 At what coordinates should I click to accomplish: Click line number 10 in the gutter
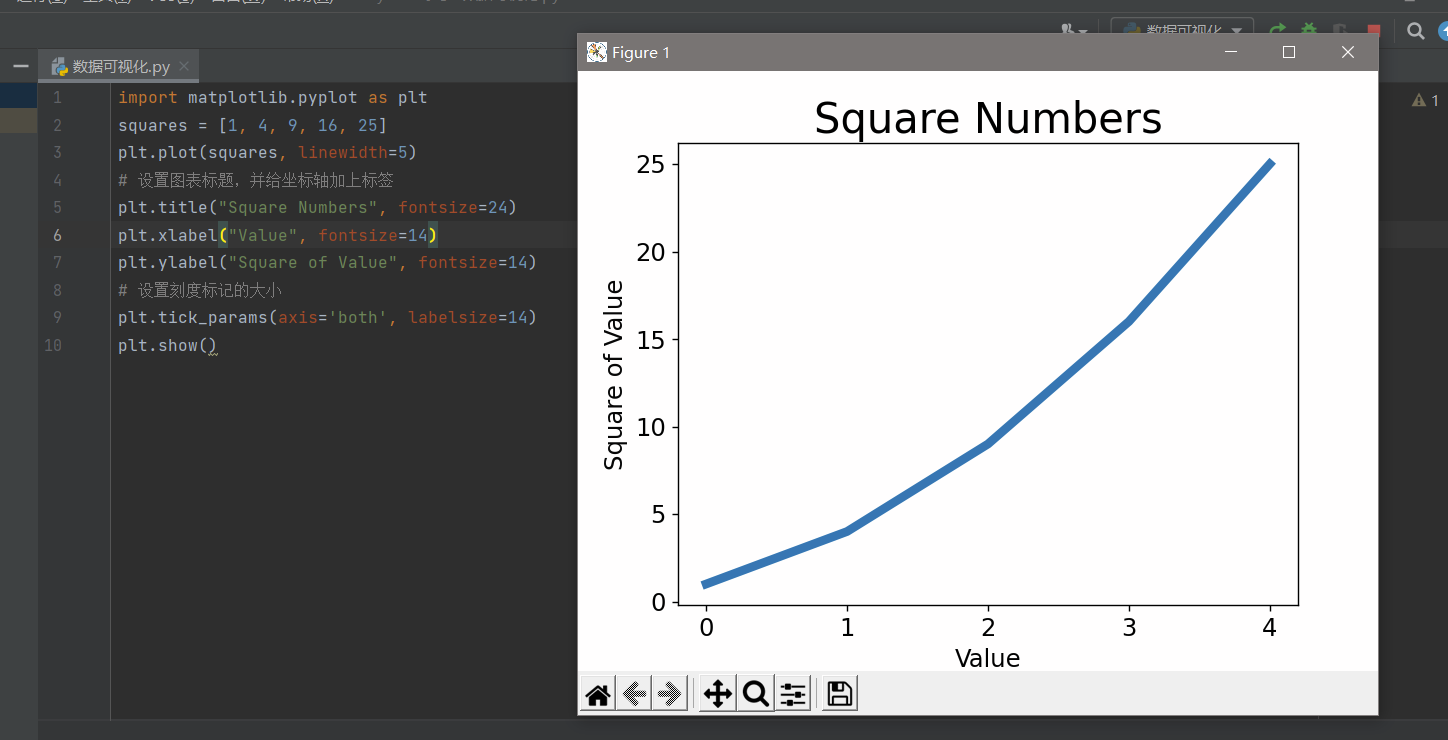53,345
